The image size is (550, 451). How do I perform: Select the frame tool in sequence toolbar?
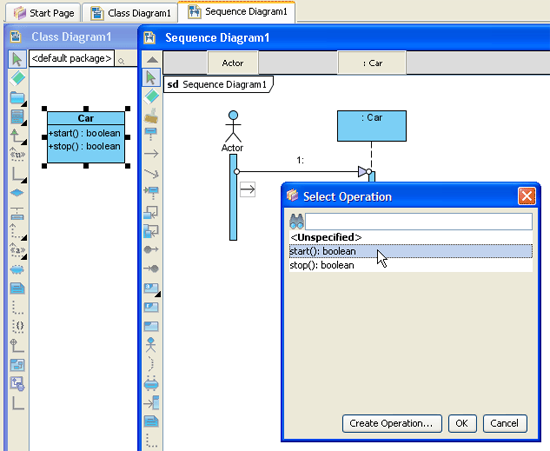point(151,326)
